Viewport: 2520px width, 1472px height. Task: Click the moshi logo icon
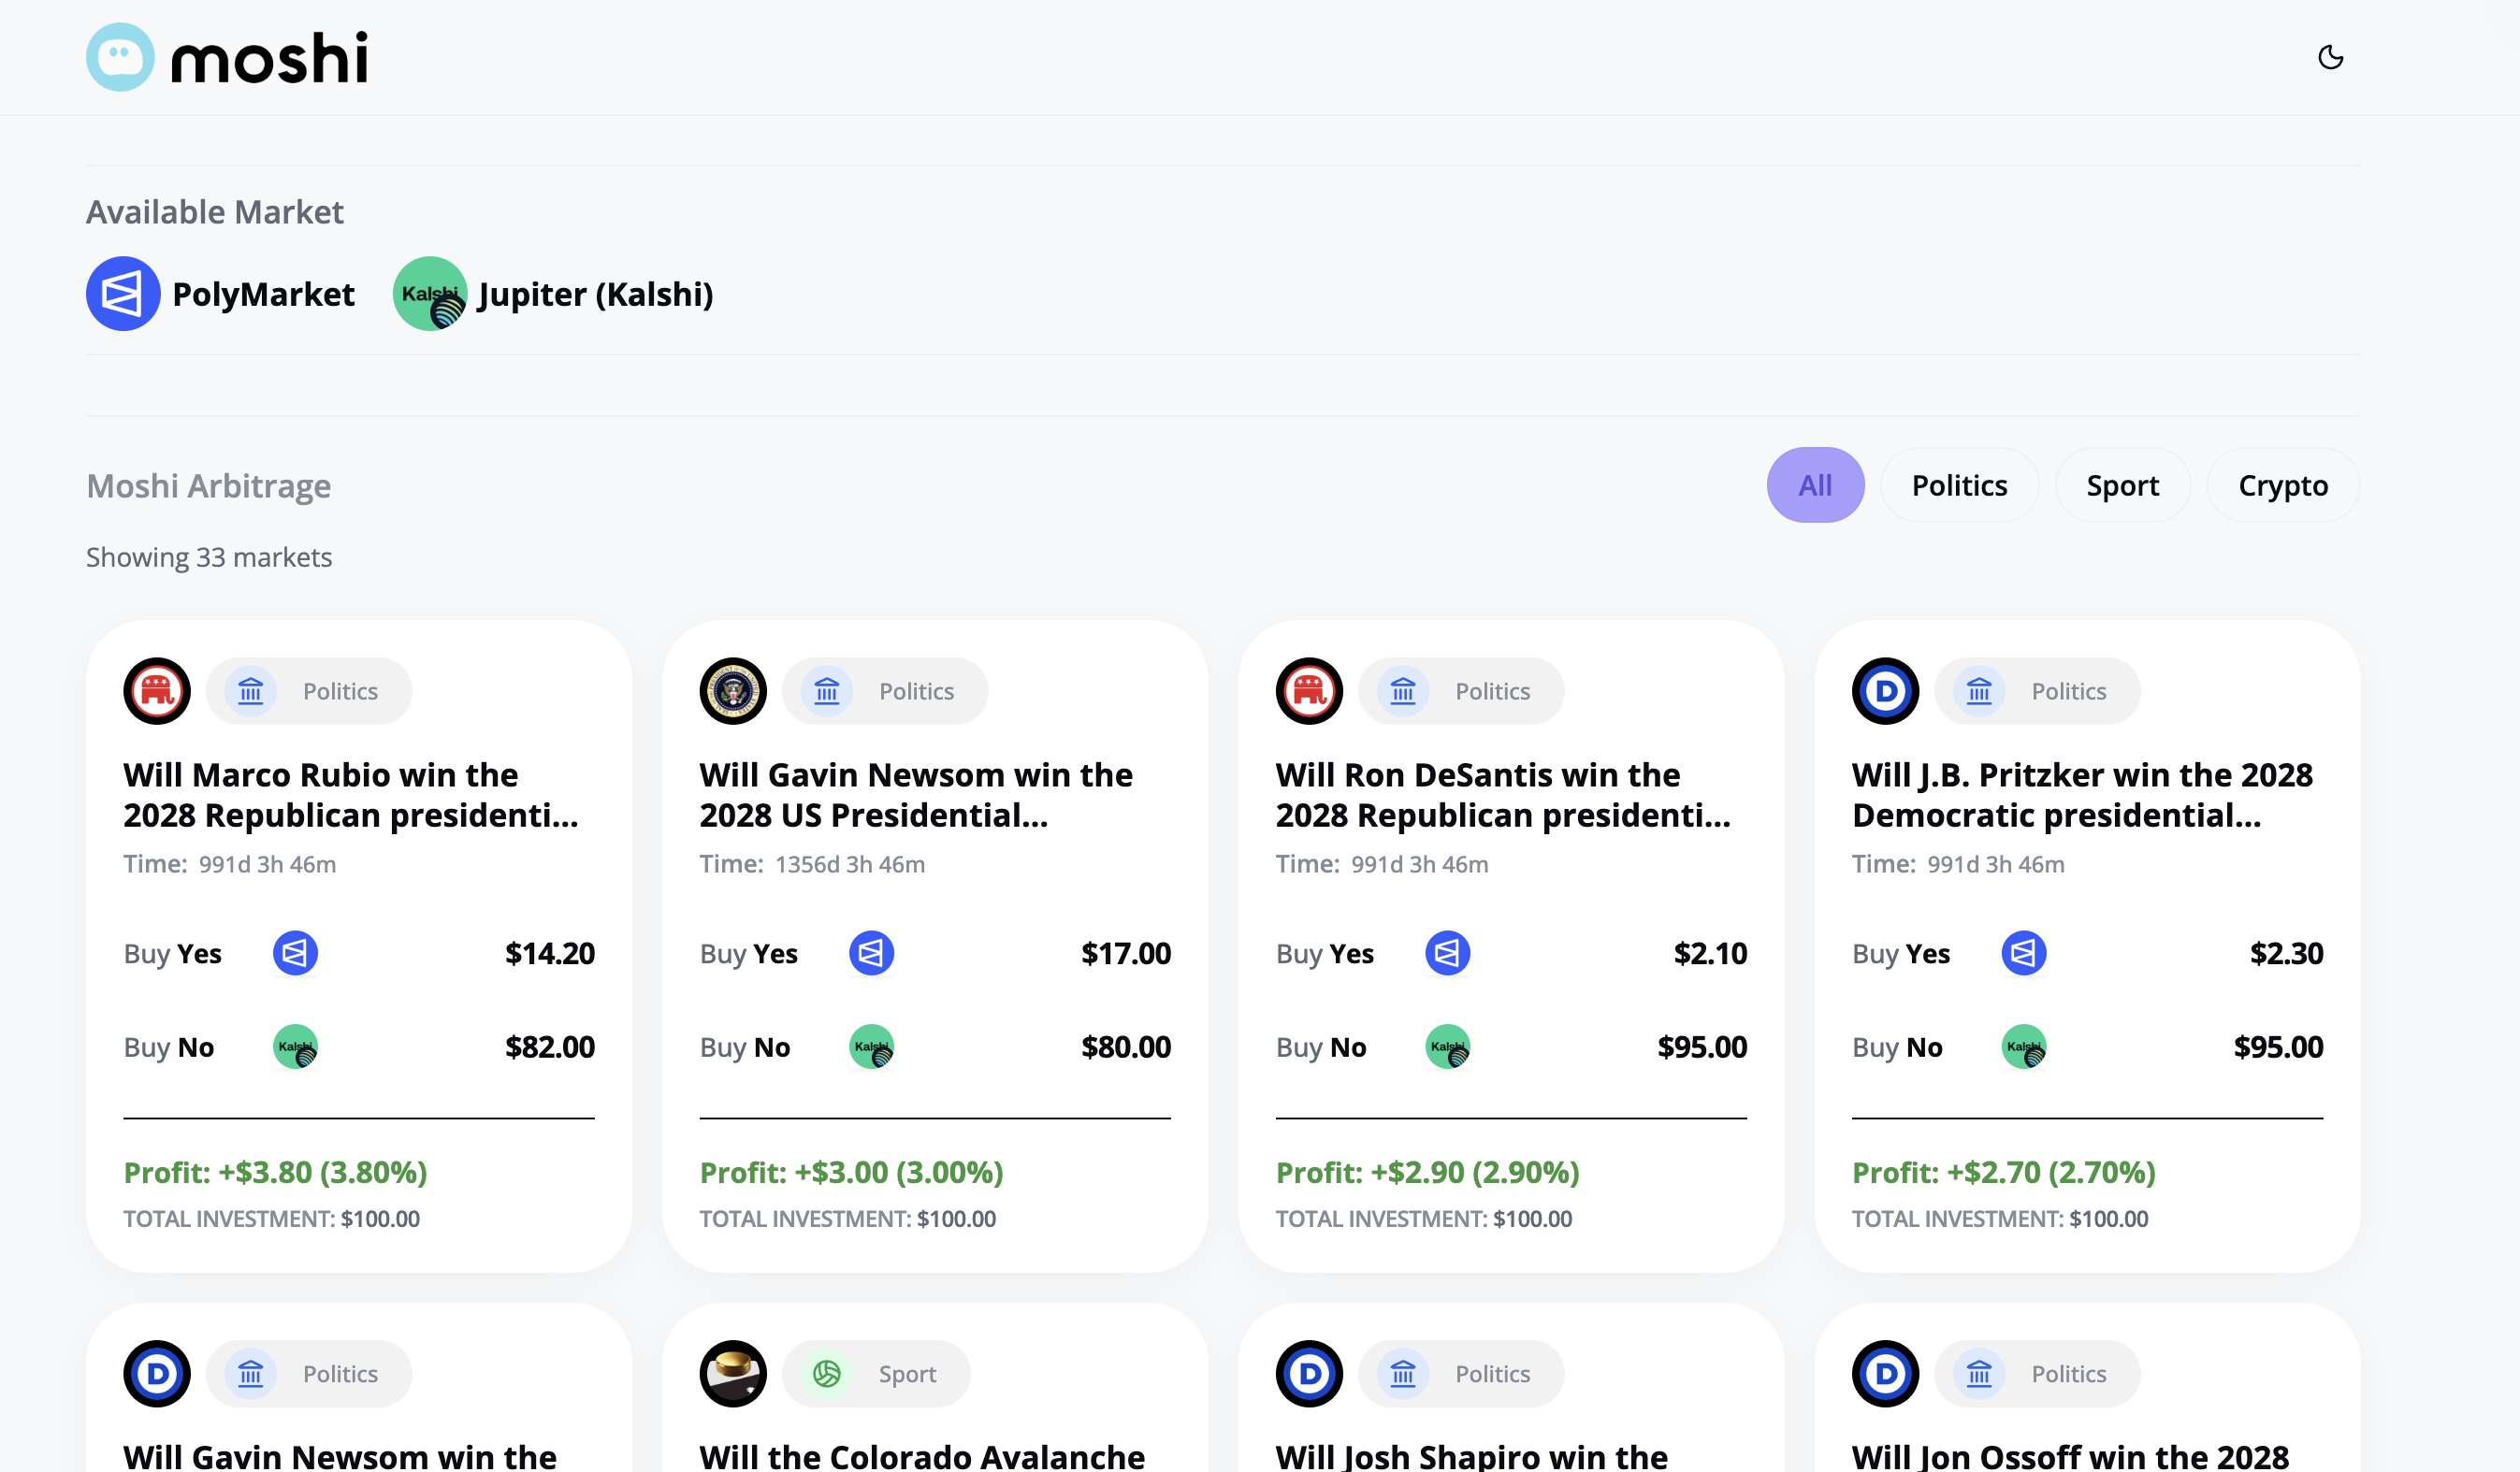point(120,57)
